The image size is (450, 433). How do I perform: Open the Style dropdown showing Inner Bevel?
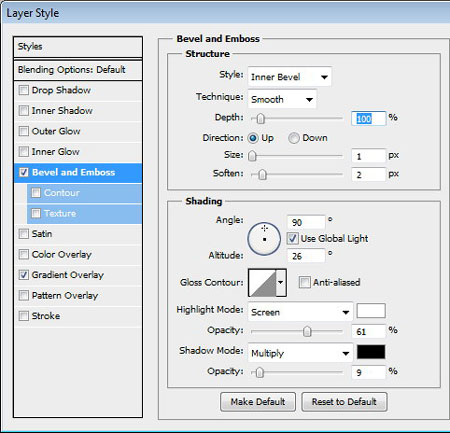click(x=289, y=77)
